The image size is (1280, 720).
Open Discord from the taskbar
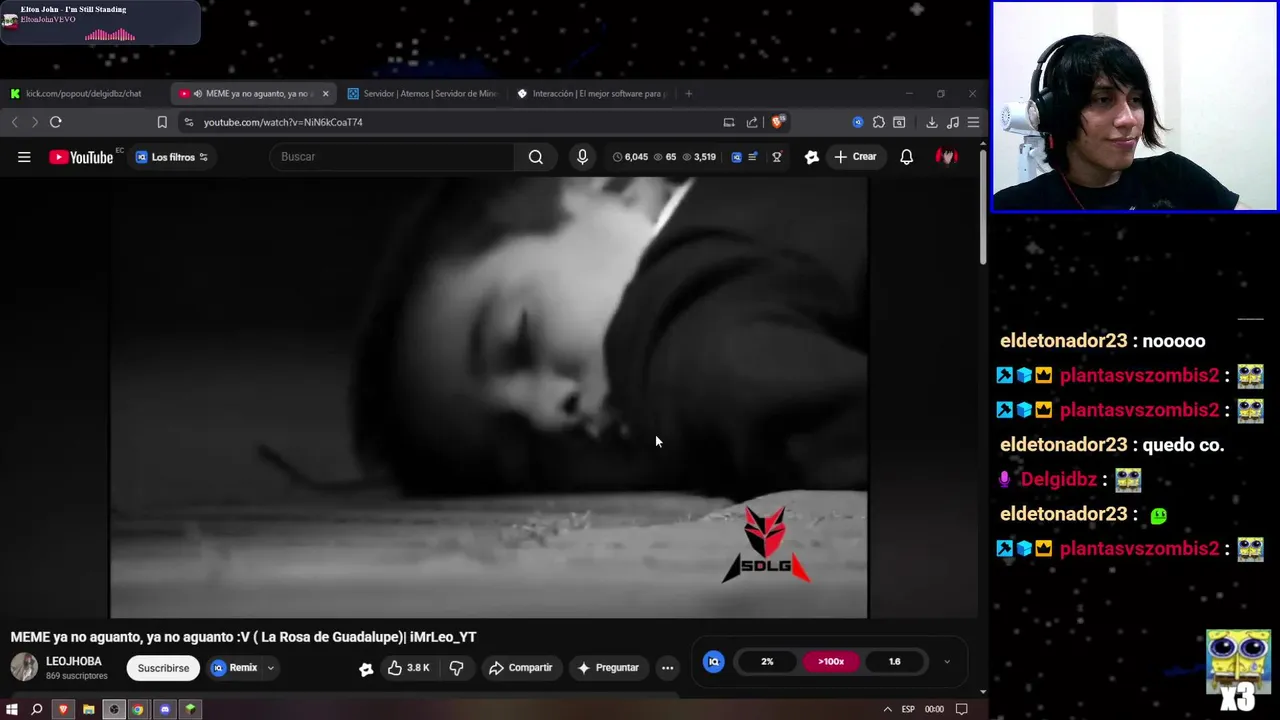[165, 709]
